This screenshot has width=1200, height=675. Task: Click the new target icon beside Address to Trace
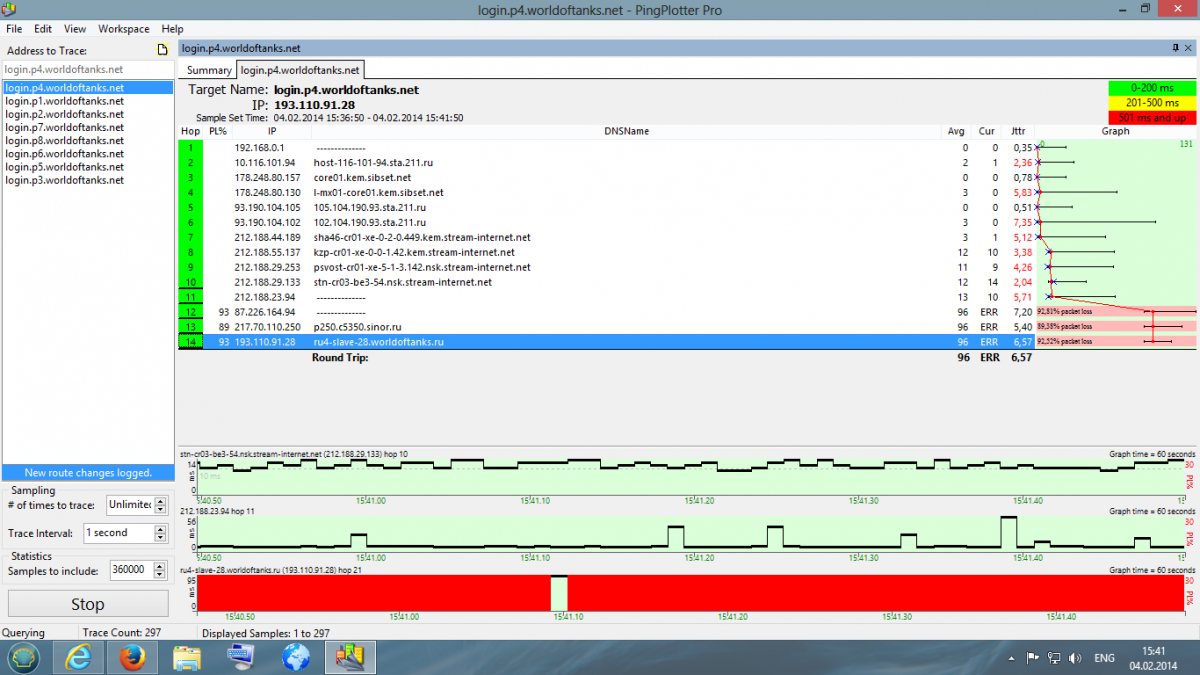coord(161,50)
